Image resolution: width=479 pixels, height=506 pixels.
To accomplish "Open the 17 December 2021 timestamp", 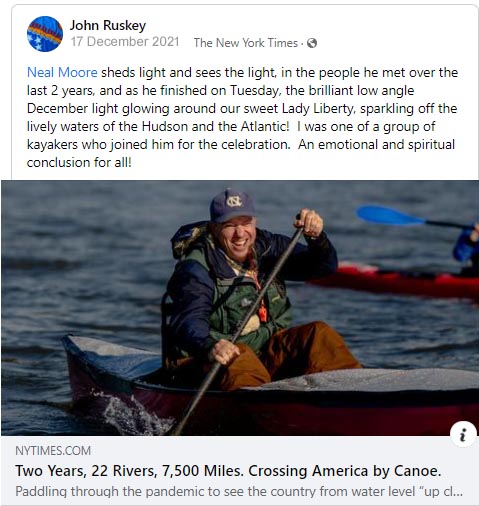I will pyautogui.click(x=125, y=42).
